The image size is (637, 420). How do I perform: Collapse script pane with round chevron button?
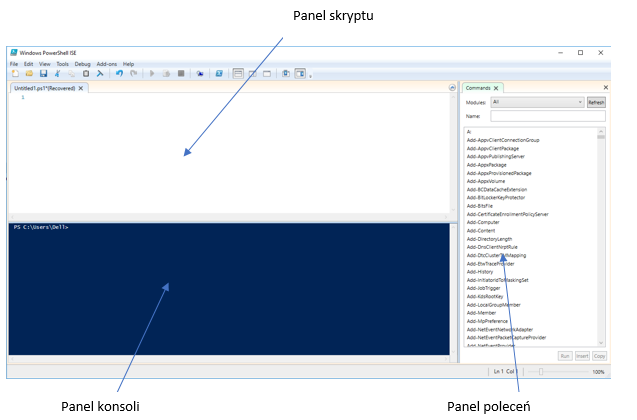click(452, 88)
